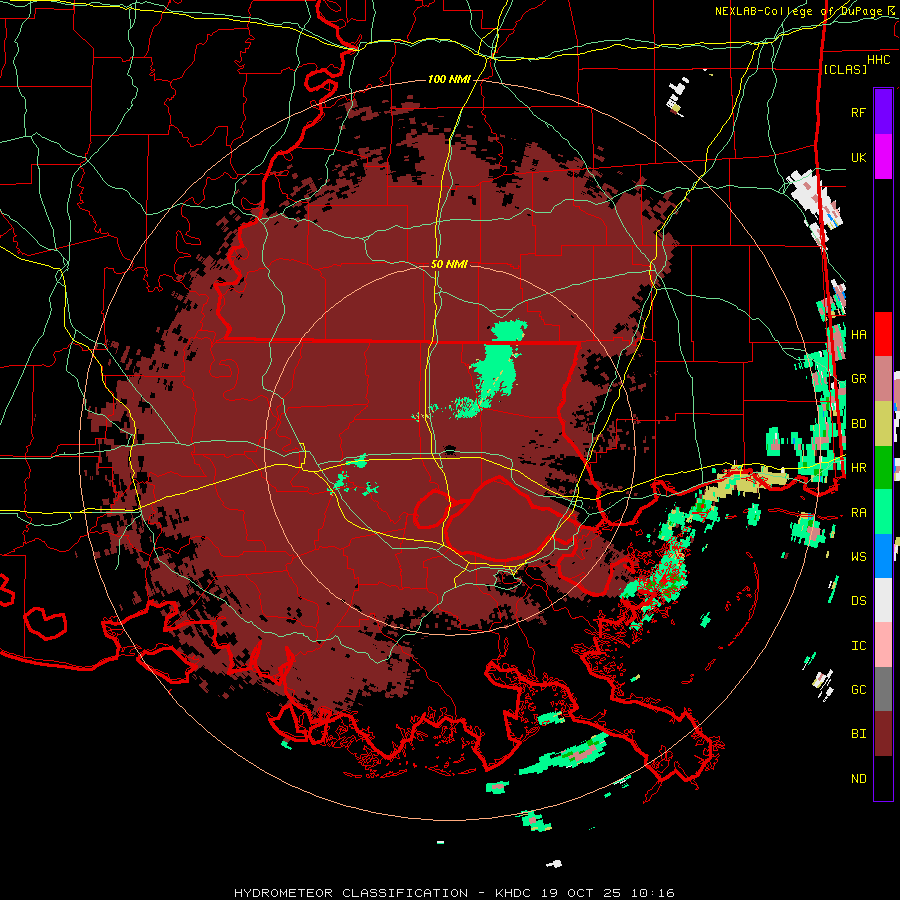This screenshot has width=900, height=900.
Task: Click the UK legend label
Action: point(858,157)
